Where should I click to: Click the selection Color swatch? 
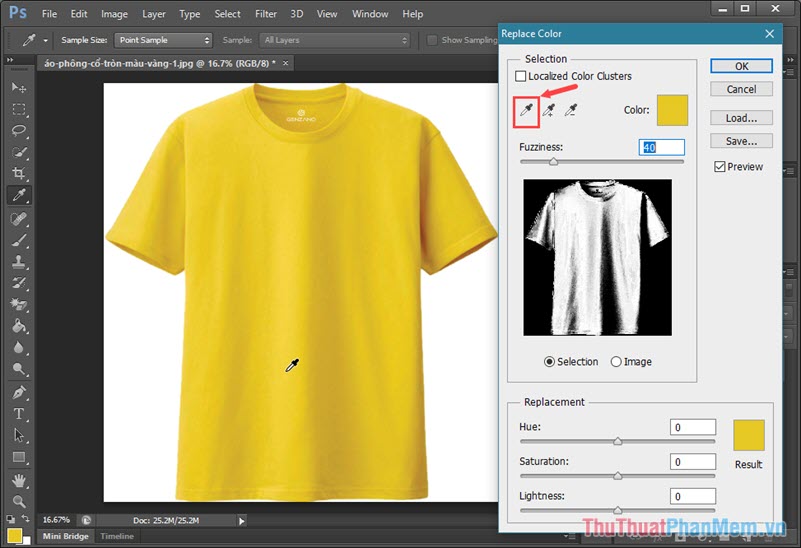point(672,110)
